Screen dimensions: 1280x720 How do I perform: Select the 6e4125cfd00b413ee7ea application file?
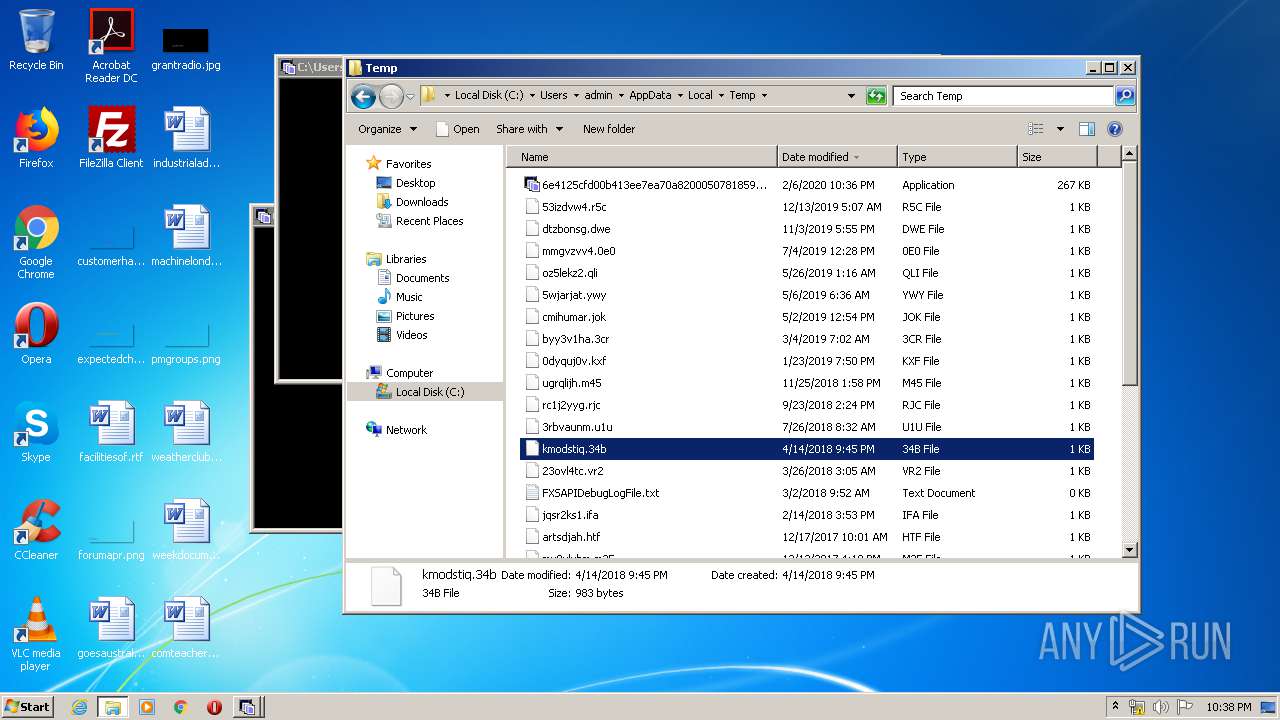(807, 185)
